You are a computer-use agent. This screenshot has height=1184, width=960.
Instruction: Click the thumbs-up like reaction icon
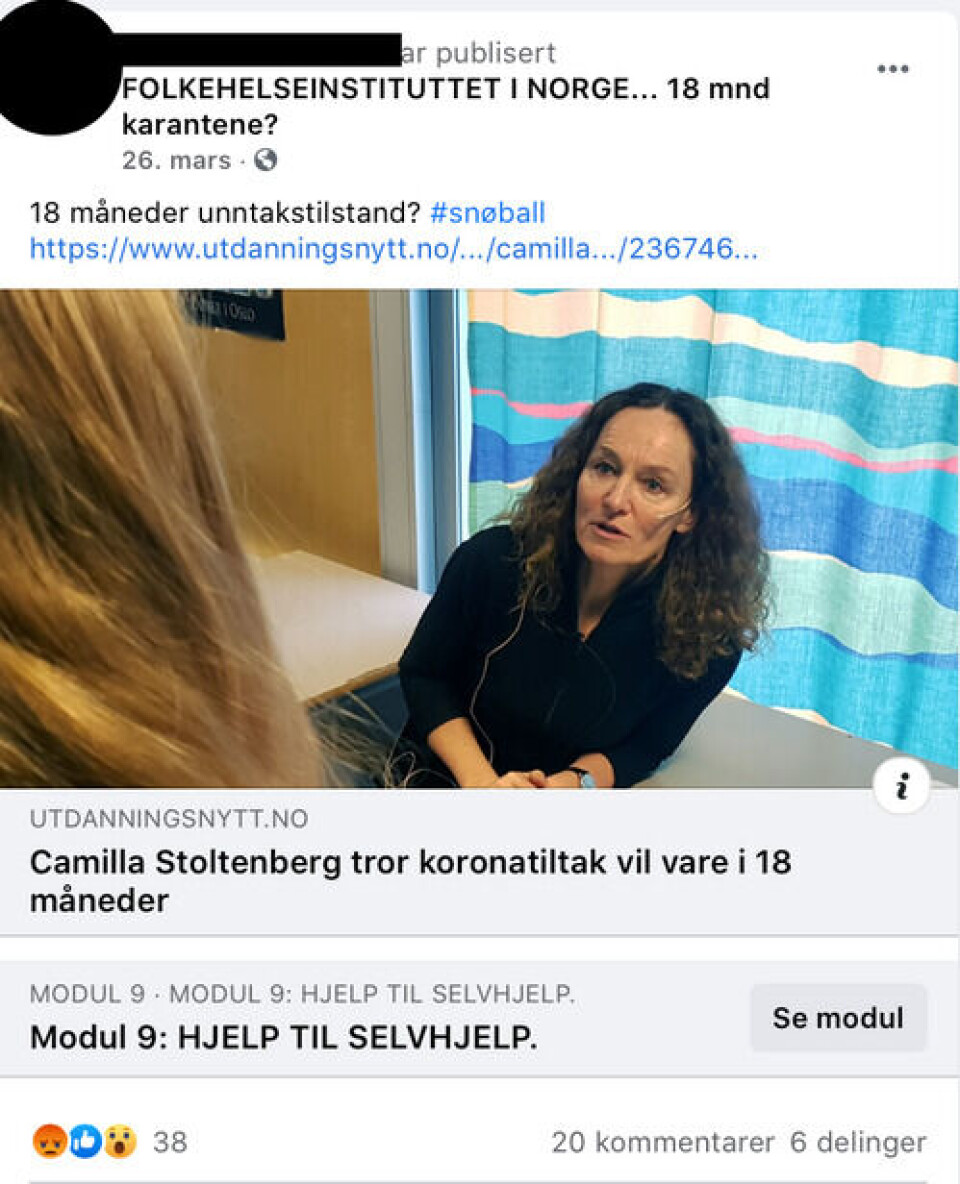coord(85,1141)
